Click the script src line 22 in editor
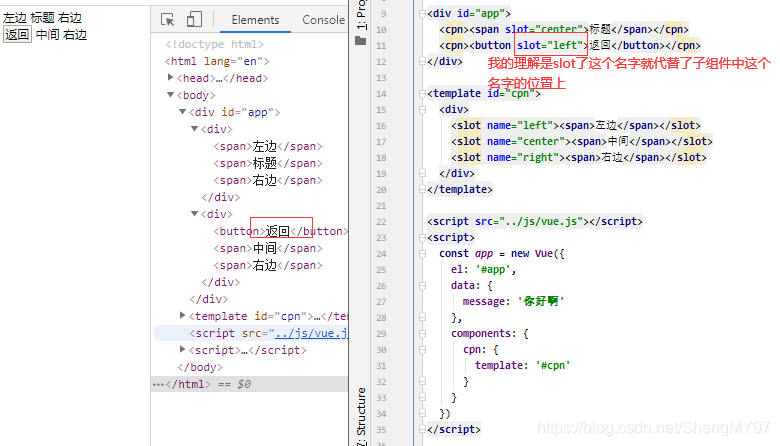The height and width of the screenshot is (446, 780). [535, 221]
